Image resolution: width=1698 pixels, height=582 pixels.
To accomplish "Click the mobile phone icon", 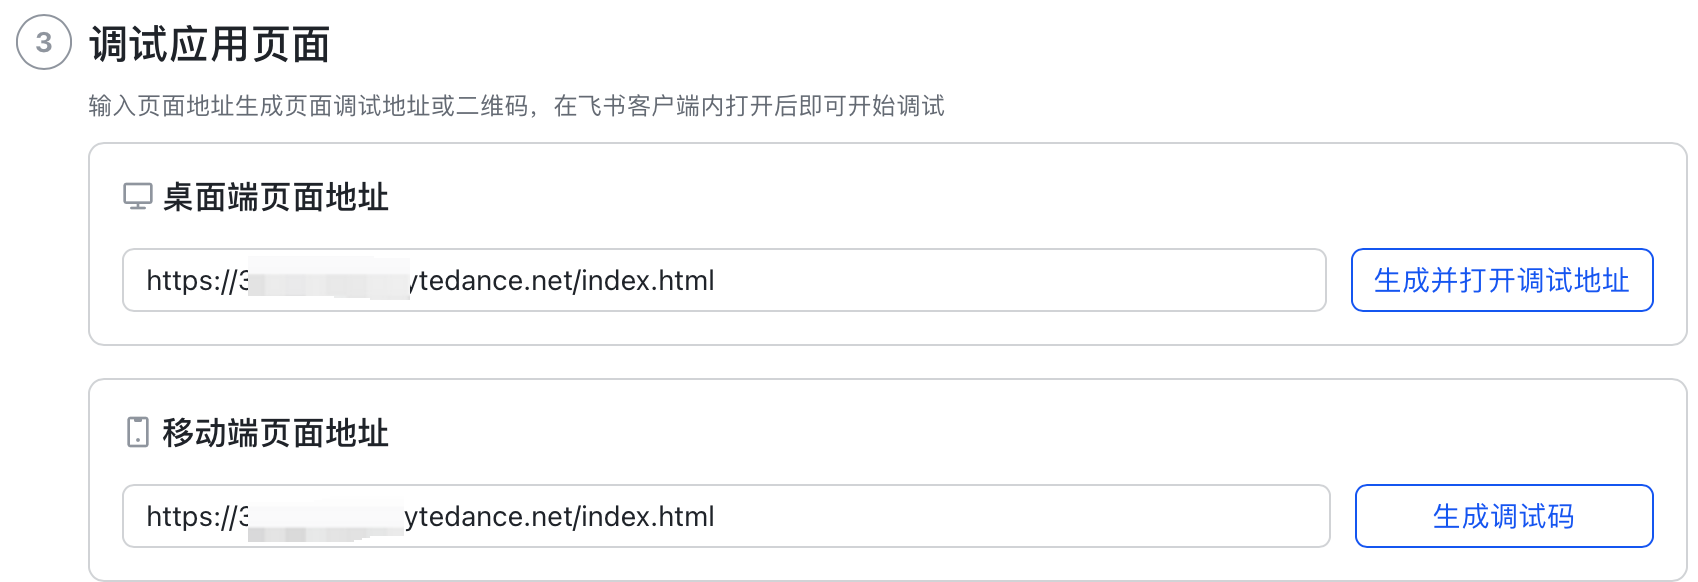I will (138, 432).
